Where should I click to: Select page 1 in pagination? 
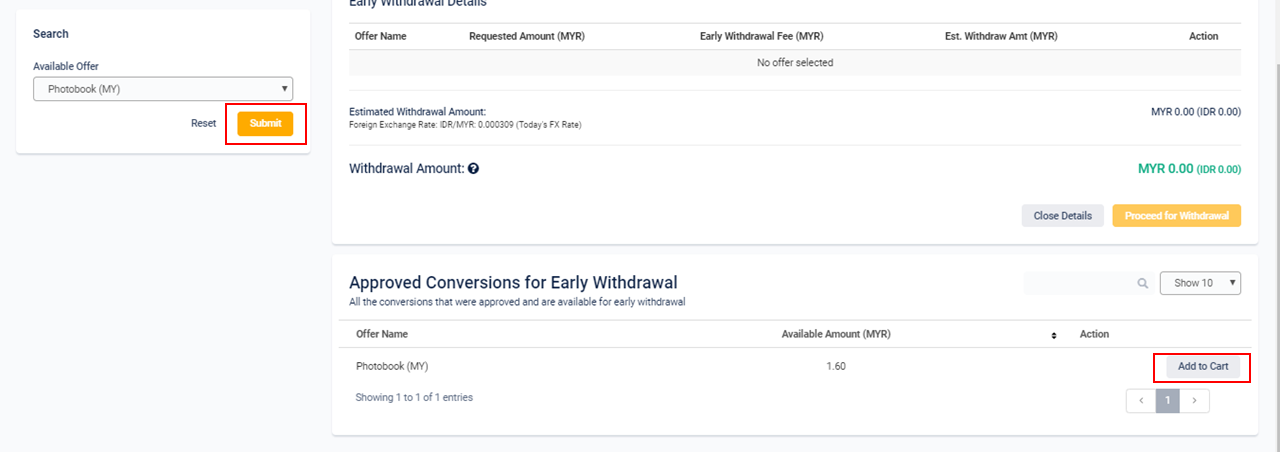(x=1168, y=401)
